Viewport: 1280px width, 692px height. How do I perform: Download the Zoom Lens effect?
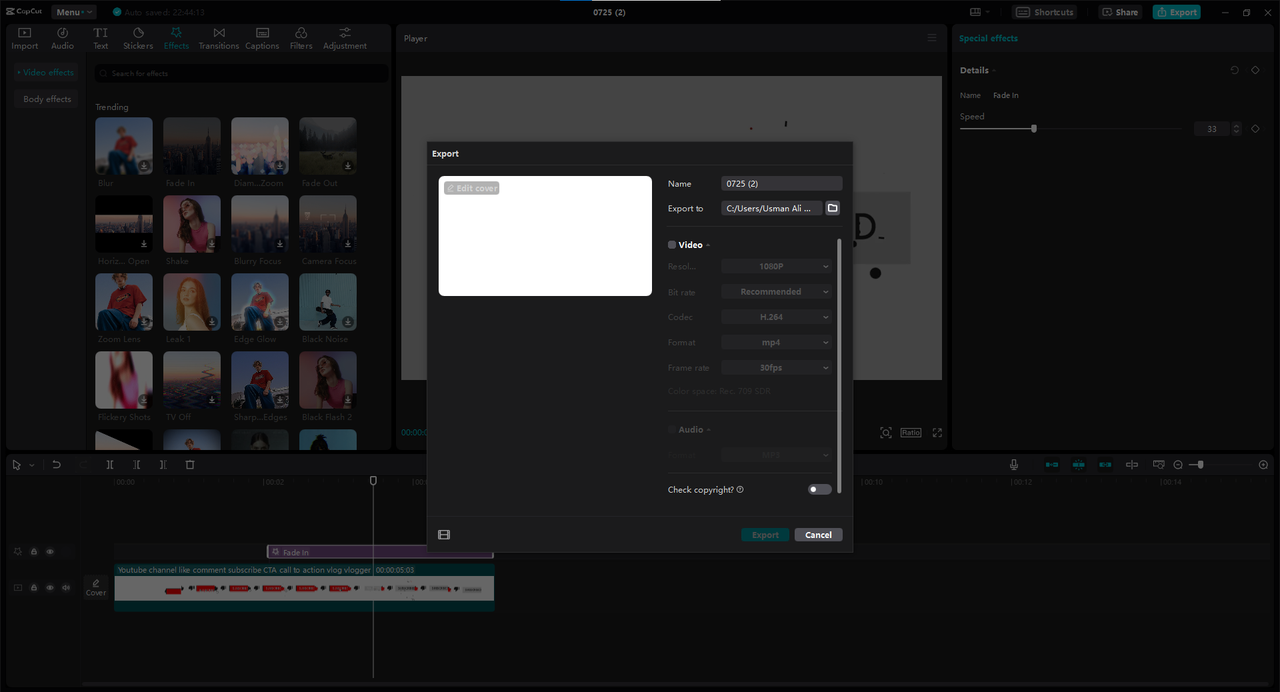(144, 322)
